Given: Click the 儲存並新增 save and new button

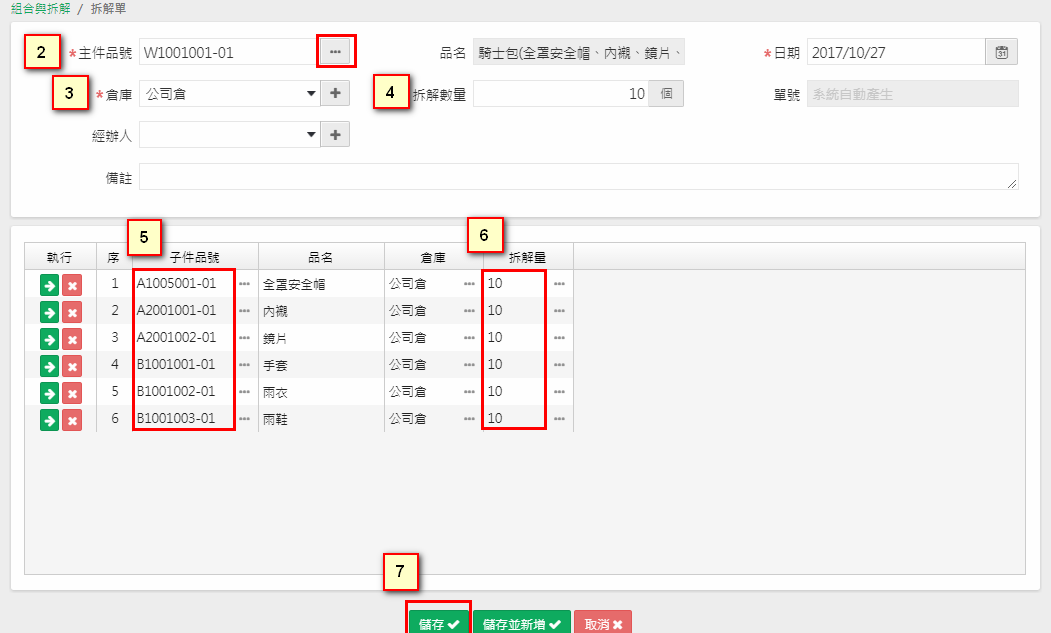Looking at the screenshot, I should [x=521, y=624].
